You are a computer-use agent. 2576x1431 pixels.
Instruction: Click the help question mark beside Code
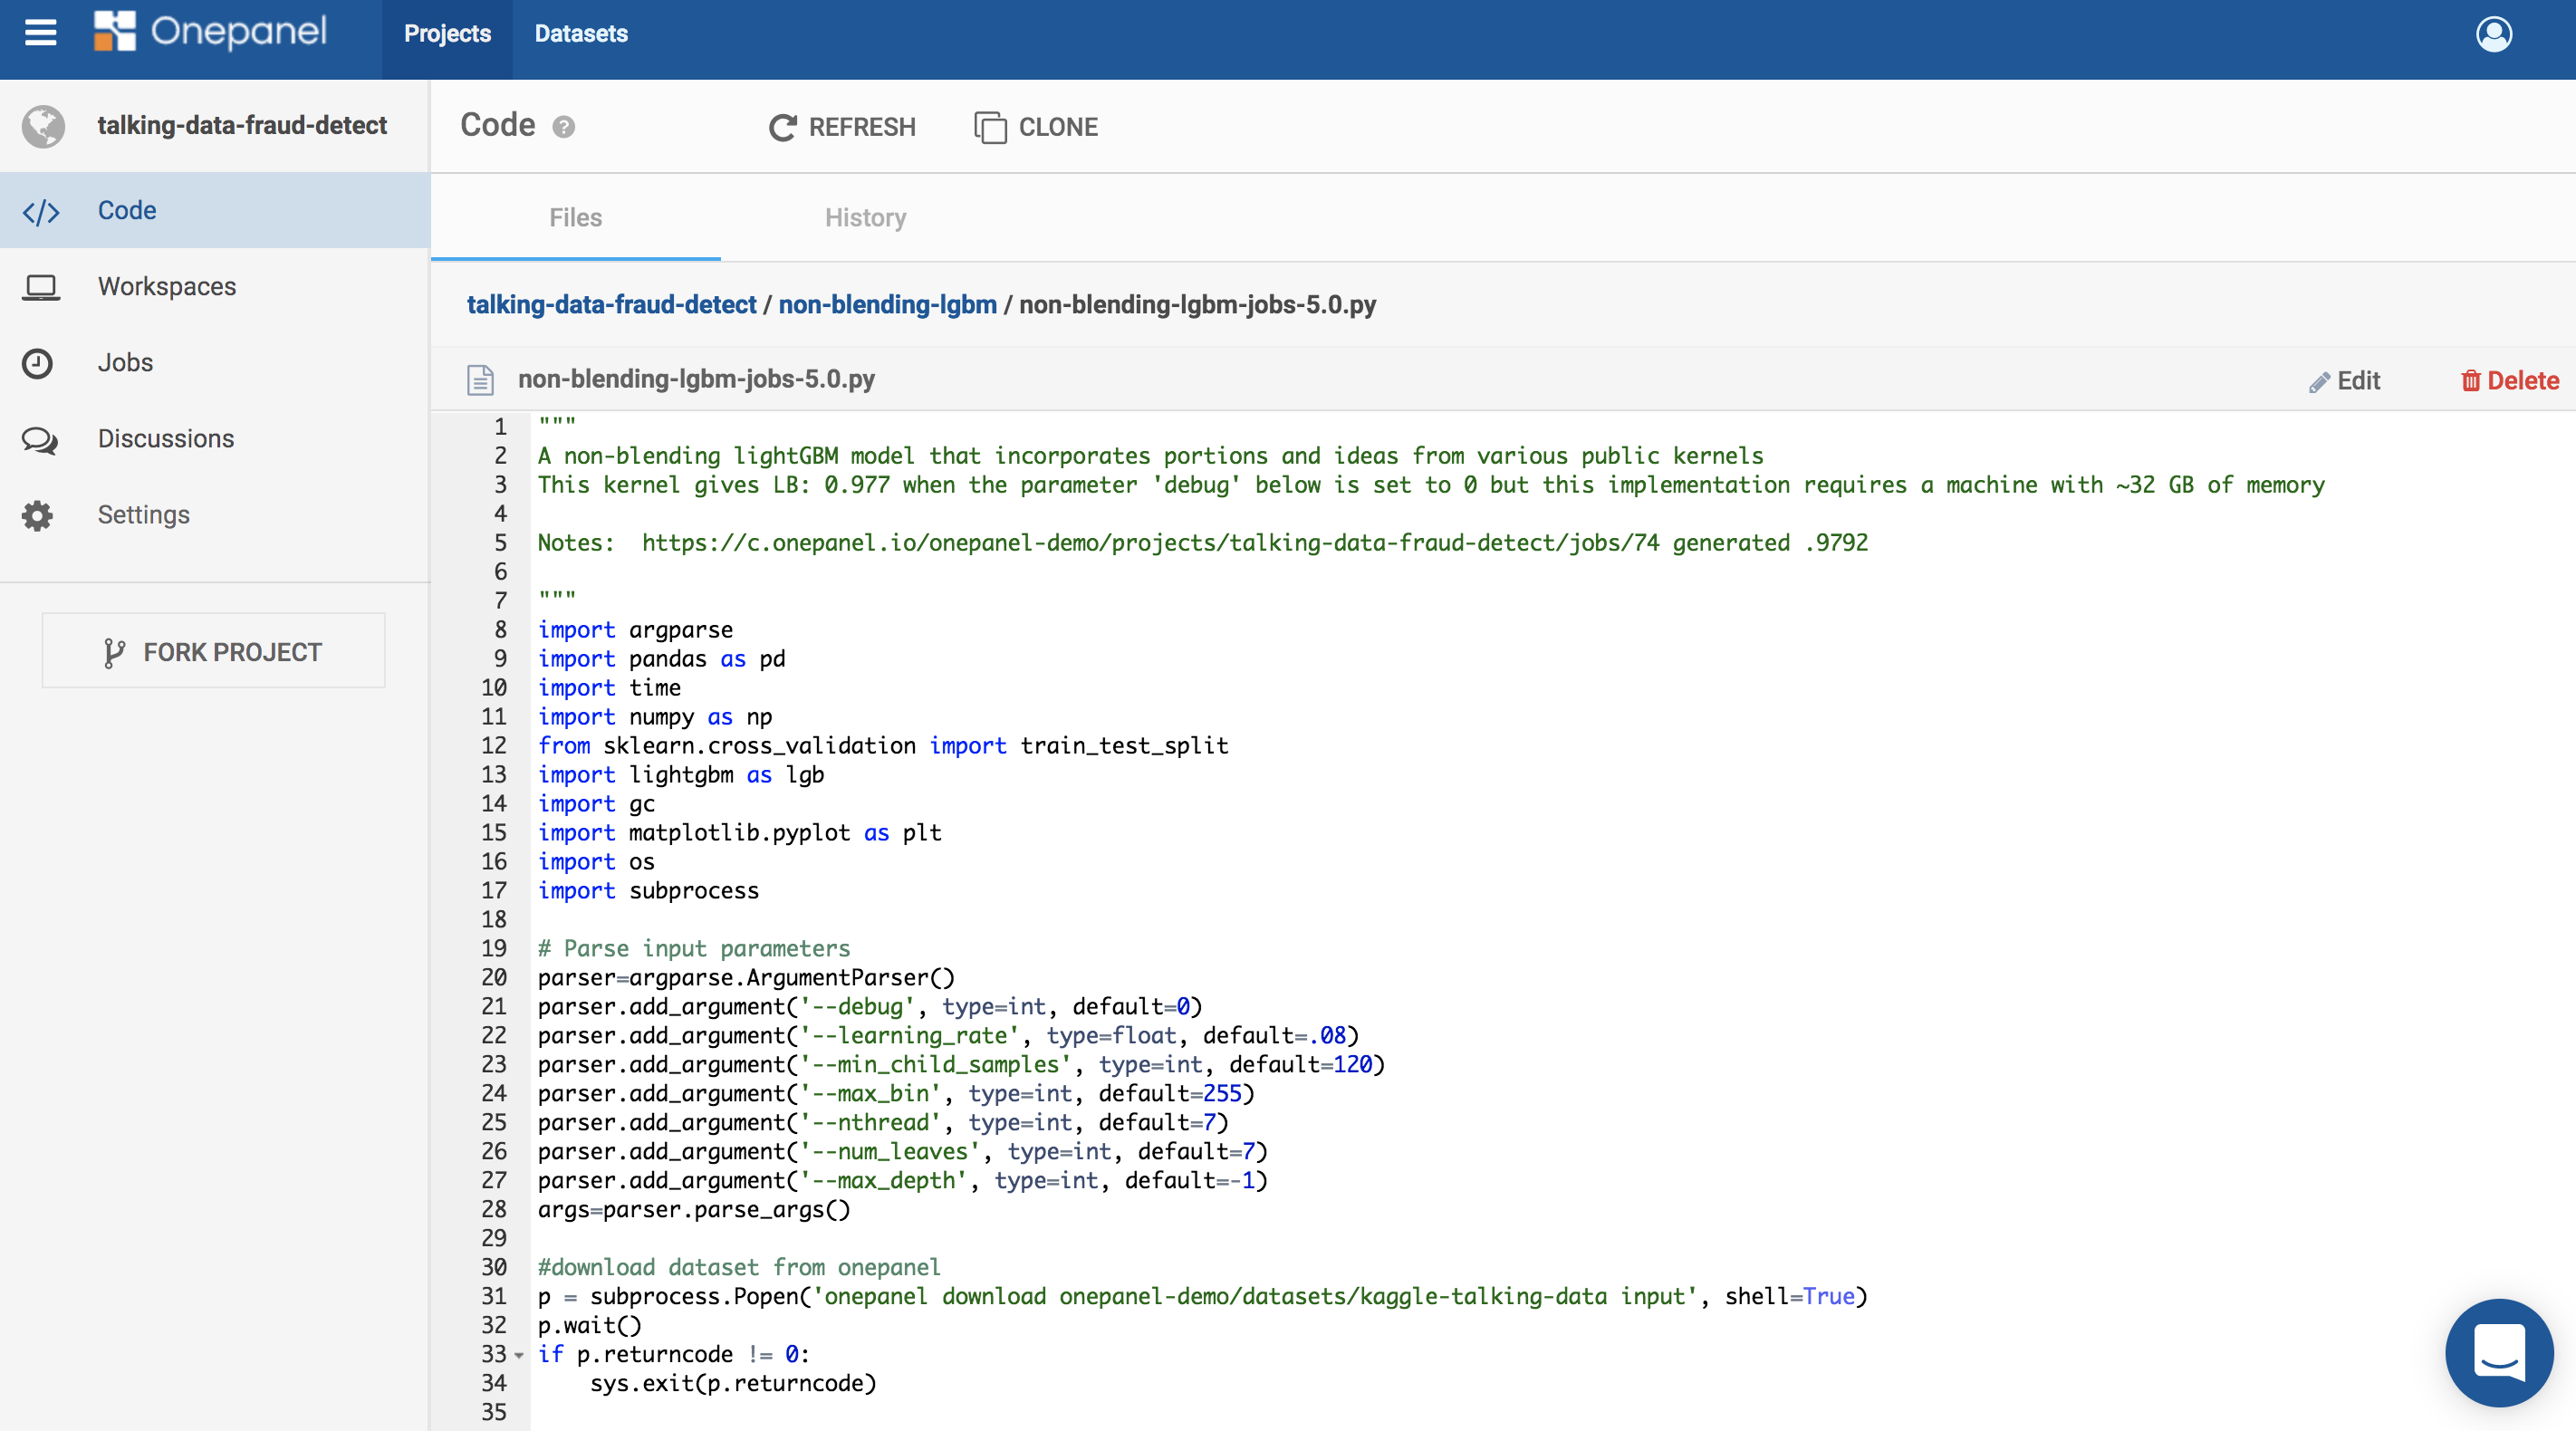tap(564, 127)
